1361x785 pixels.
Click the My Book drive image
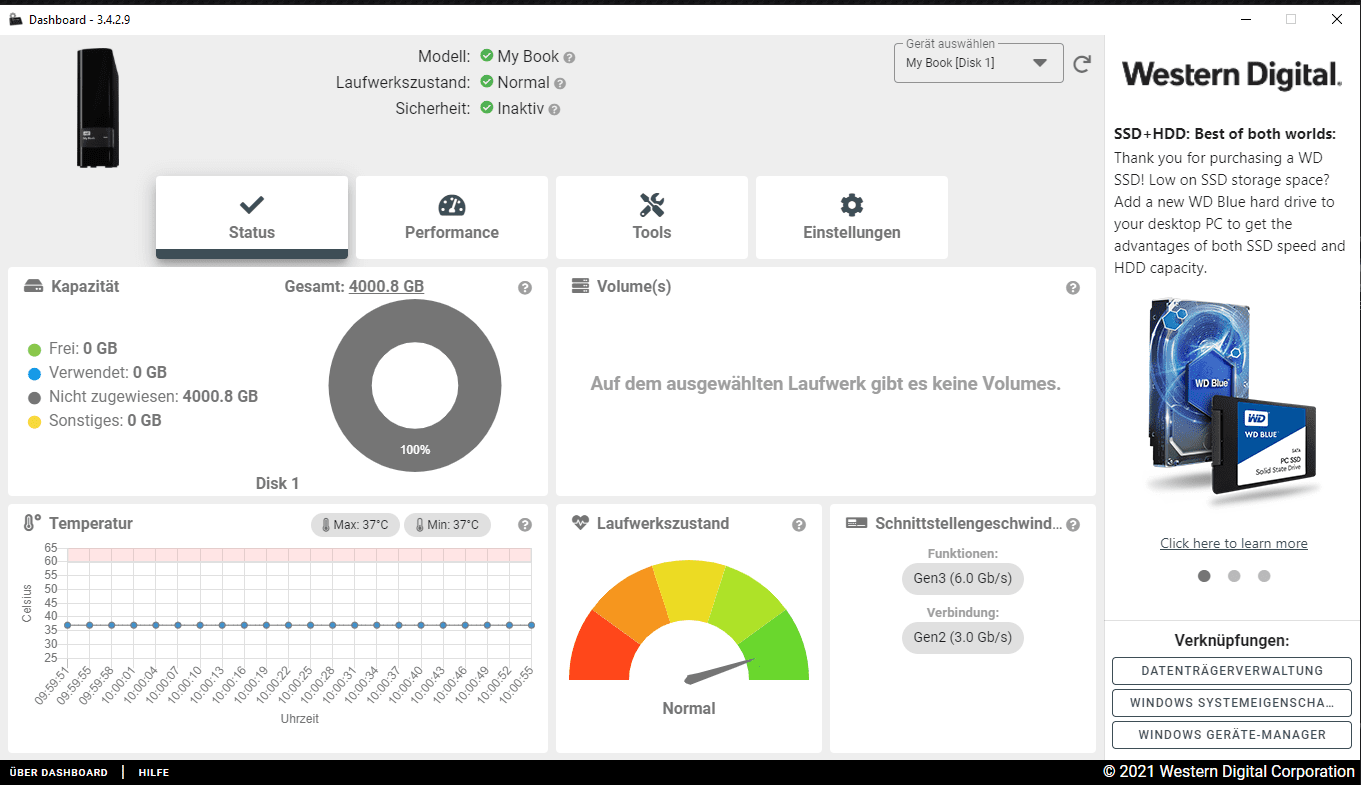[x=98, y=107]
